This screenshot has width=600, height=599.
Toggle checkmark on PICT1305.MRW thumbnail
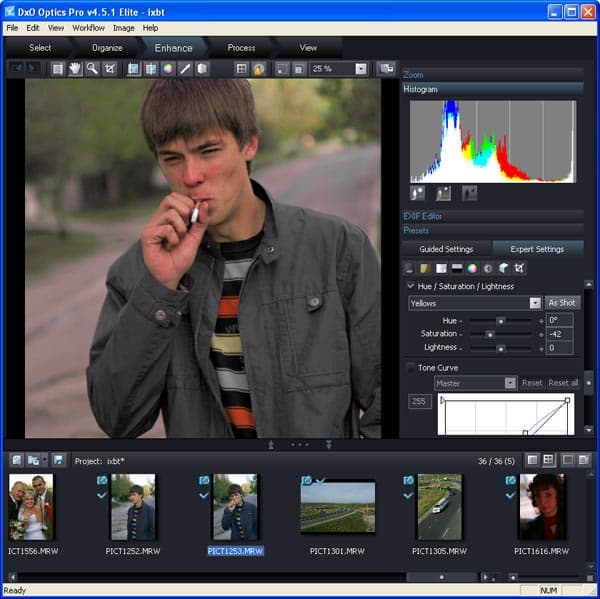pos(408,495)
